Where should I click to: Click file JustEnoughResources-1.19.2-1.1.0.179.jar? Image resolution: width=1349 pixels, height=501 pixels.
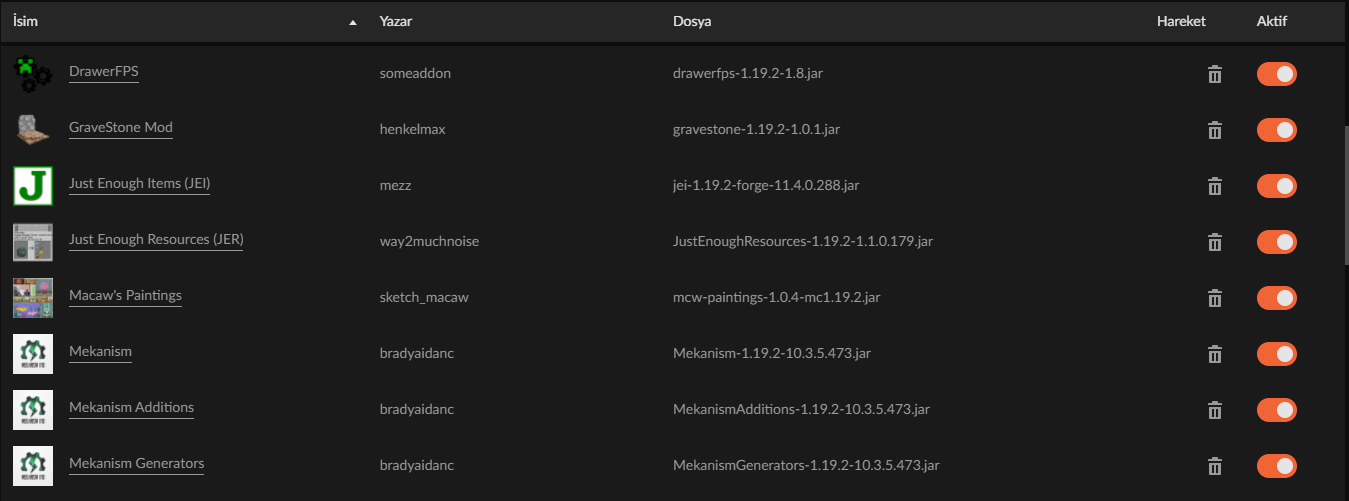[803, 242]
